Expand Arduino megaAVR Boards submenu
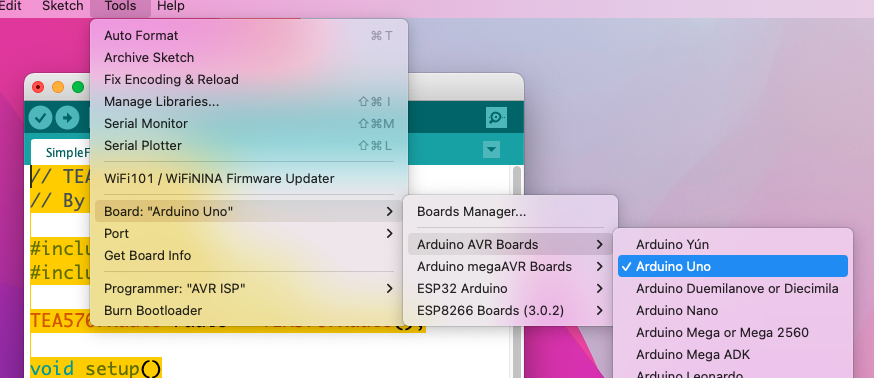 click(x=510, y=266)
